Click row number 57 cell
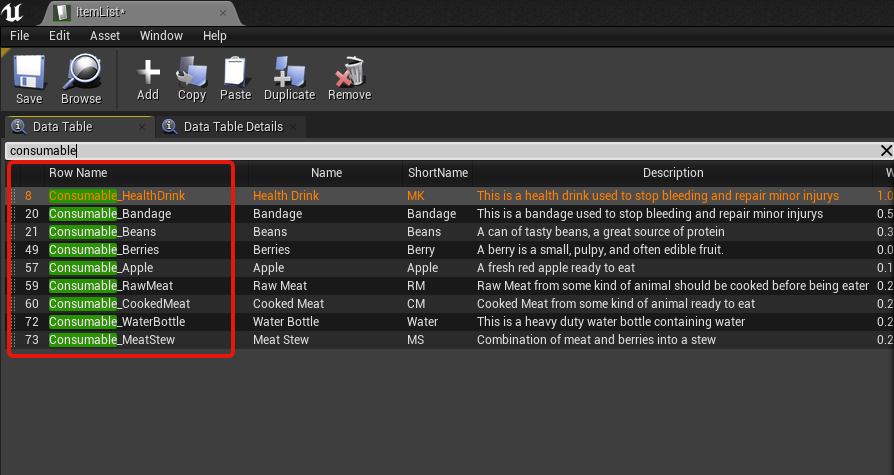 (x=32, y=267)
